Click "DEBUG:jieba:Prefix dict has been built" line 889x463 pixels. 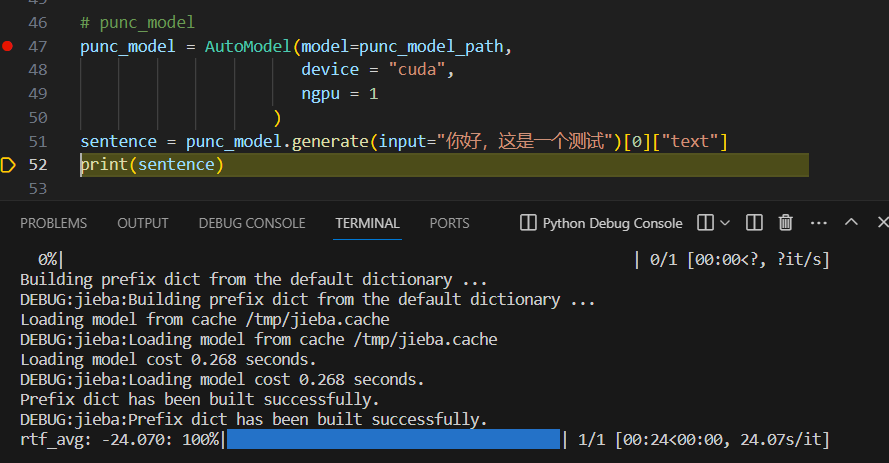pos(253,419)
